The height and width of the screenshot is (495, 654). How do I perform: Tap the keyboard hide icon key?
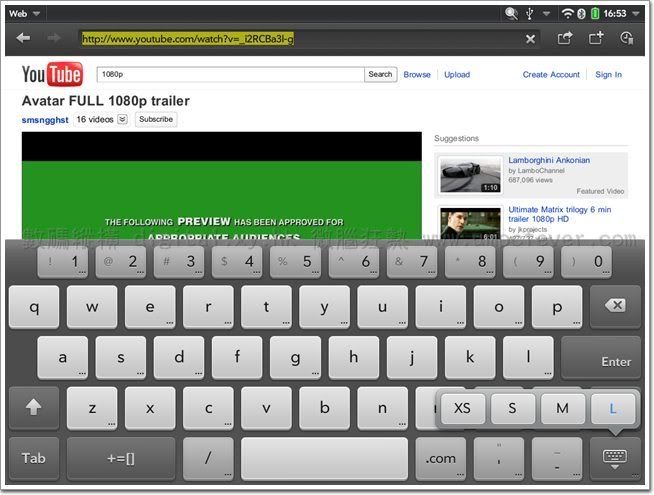tap(614, 458)
